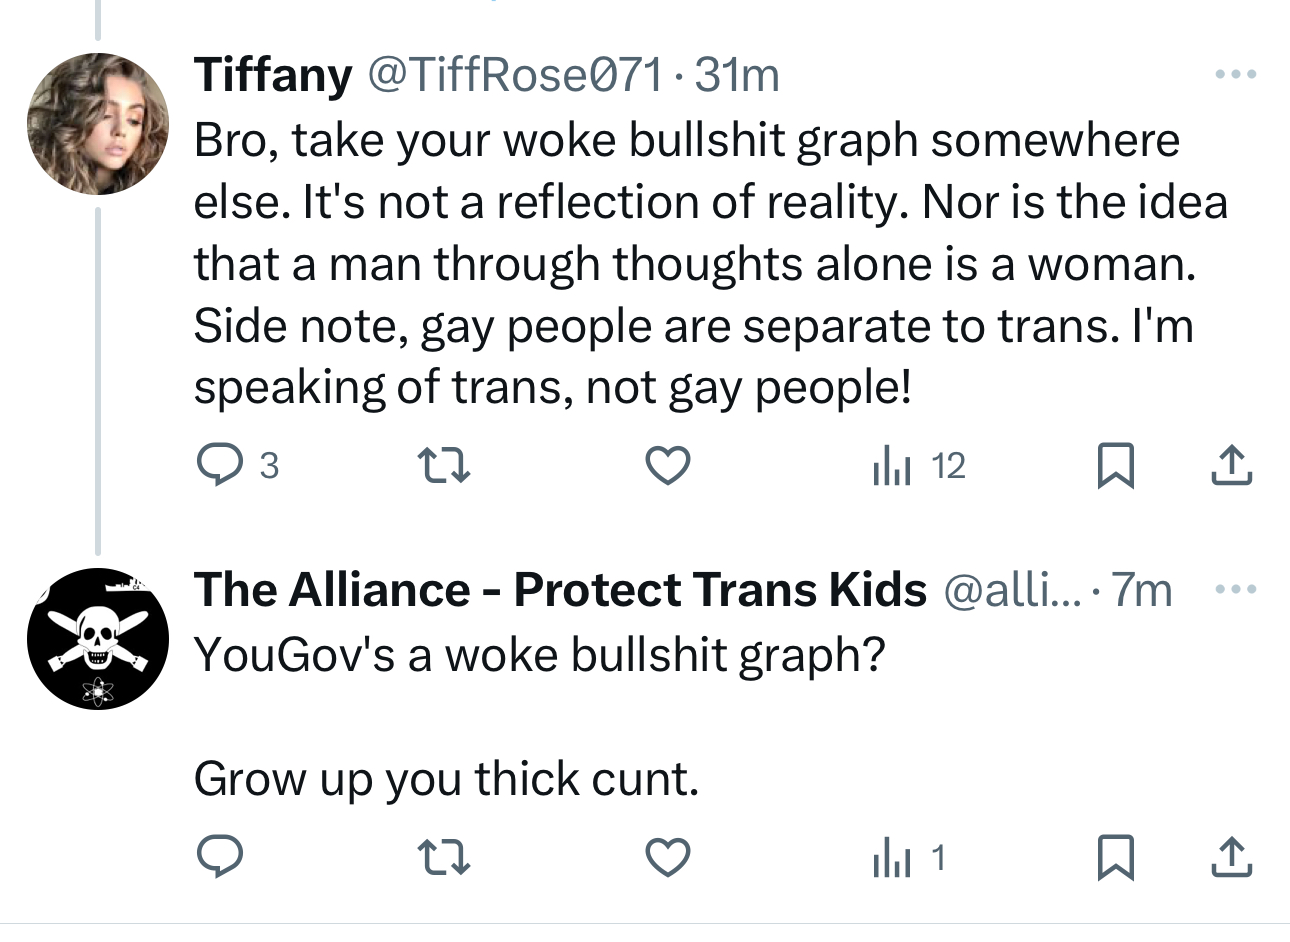This screenshot has width=1290, height=942.
Task: Open The Alliance skull avatar
Action: 98,639
